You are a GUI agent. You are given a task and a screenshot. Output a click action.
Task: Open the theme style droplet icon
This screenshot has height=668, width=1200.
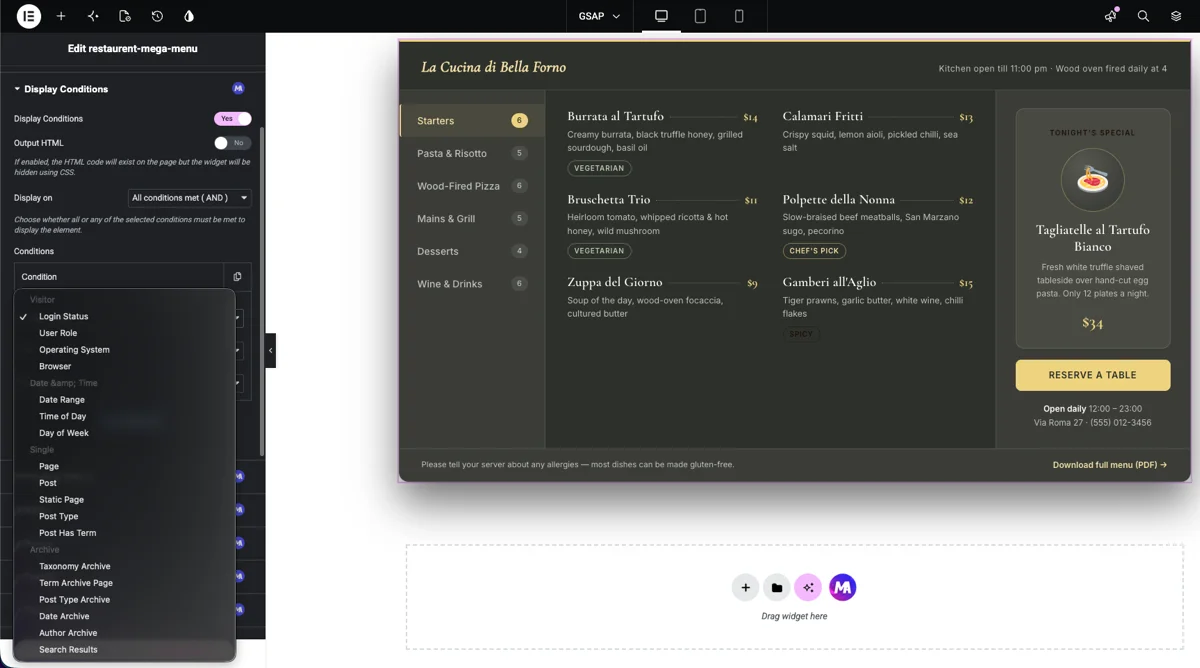click(x=189, y=16)
